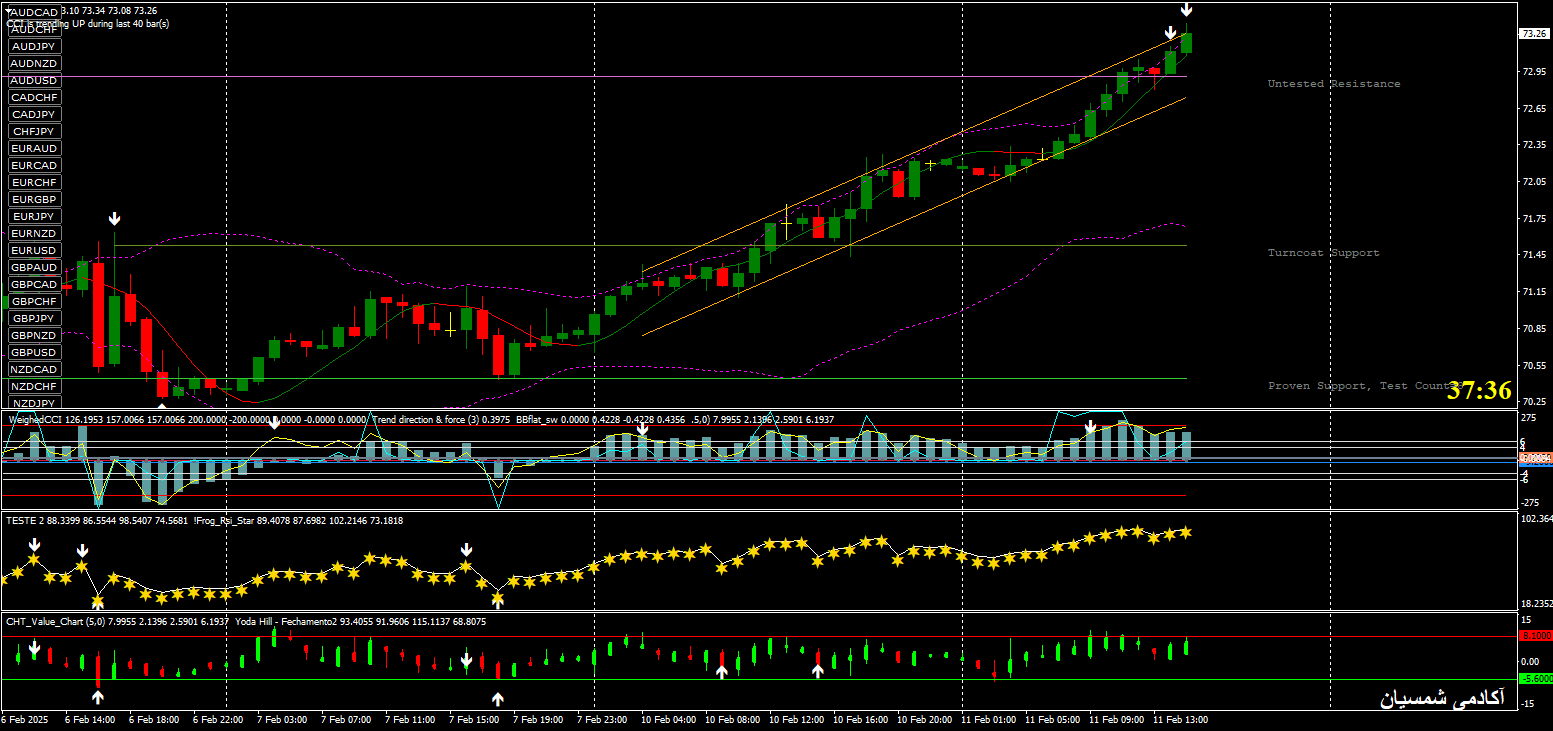Click the green -5.6000 level tag
Viewport: 1553px width, 731px height.
(1535, 679)
